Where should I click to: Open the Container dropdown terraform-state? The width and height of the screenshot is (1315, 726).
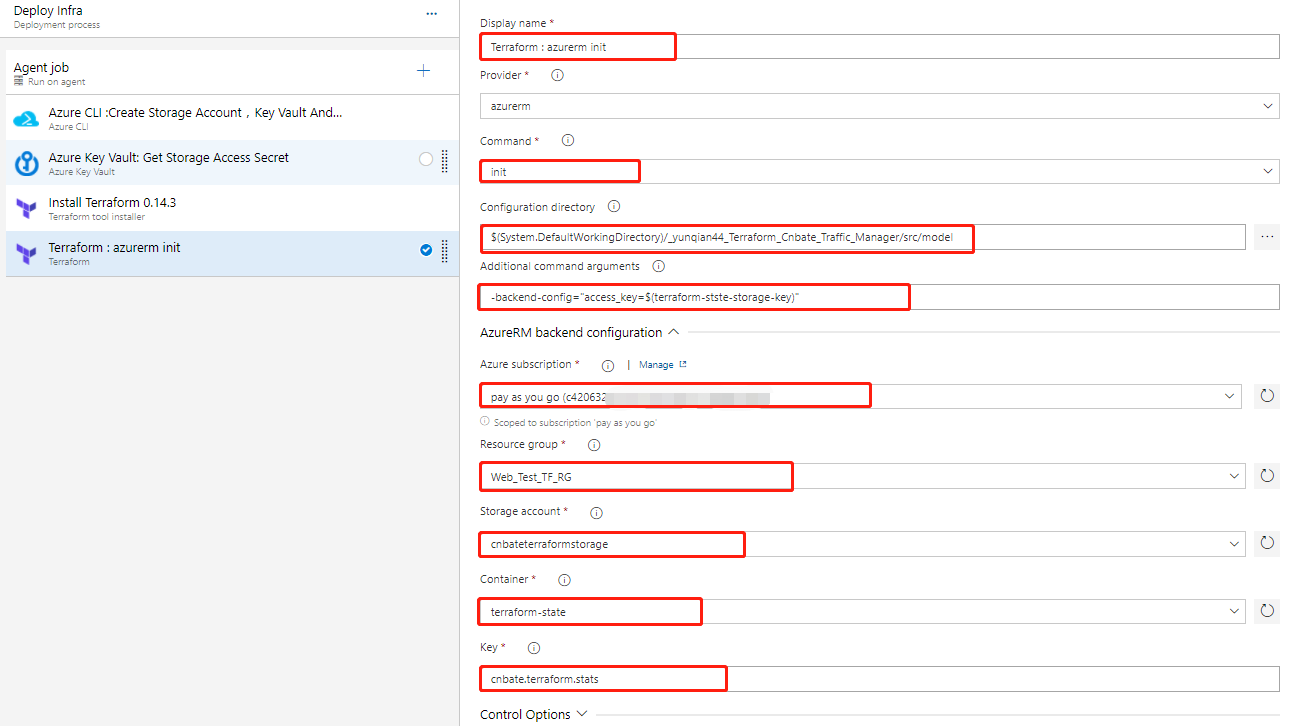(862, 611)
